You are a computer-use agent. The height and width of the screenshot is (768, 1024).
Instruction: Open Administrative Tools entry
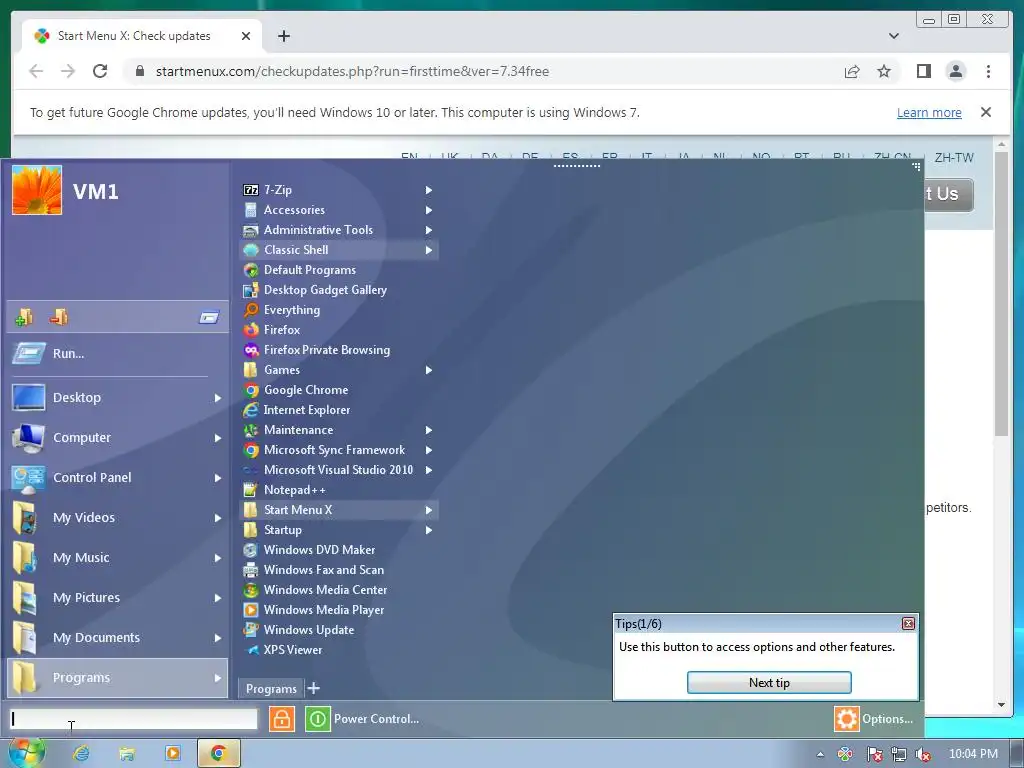[338, 230]
